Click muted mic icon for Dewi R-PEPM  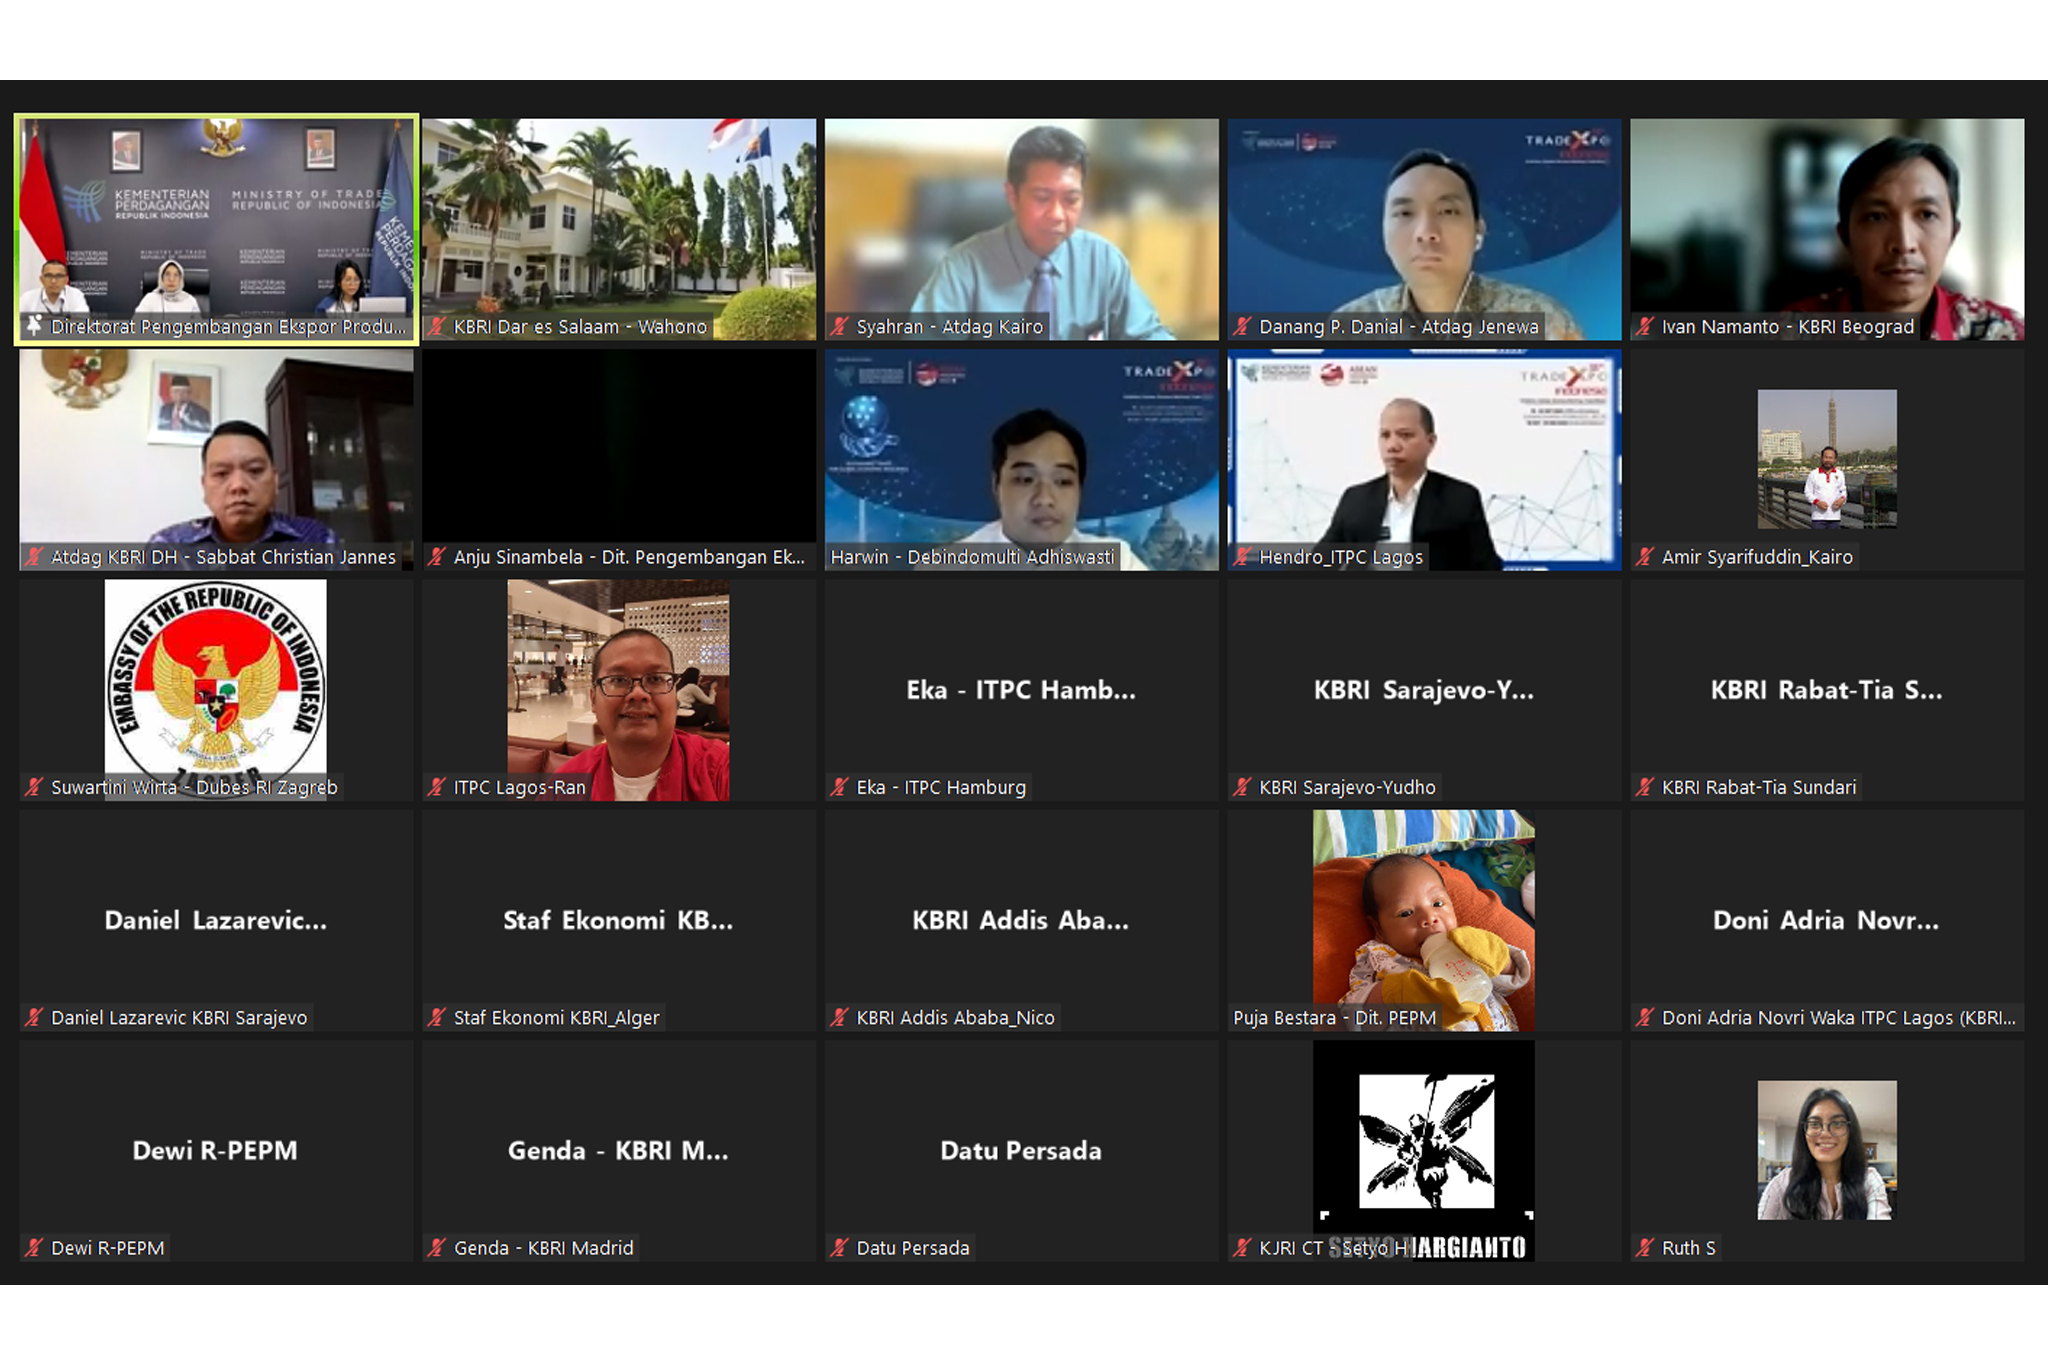point(34,1248)
